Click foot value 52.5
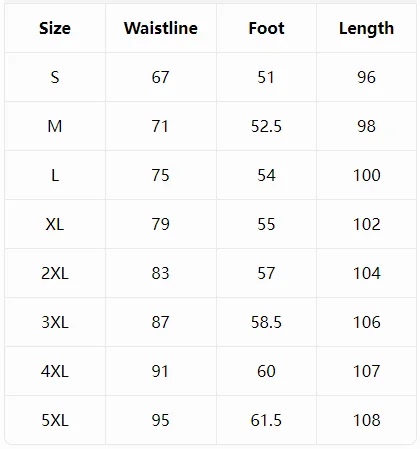420x449 pixels. 266,126
